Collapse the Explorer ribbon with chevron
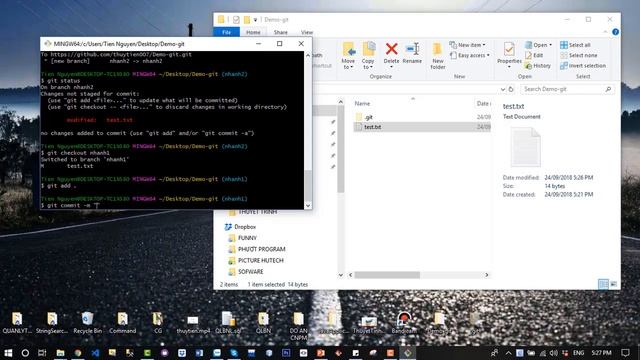This screenshot has height=360, width=640. coord(605,32)
